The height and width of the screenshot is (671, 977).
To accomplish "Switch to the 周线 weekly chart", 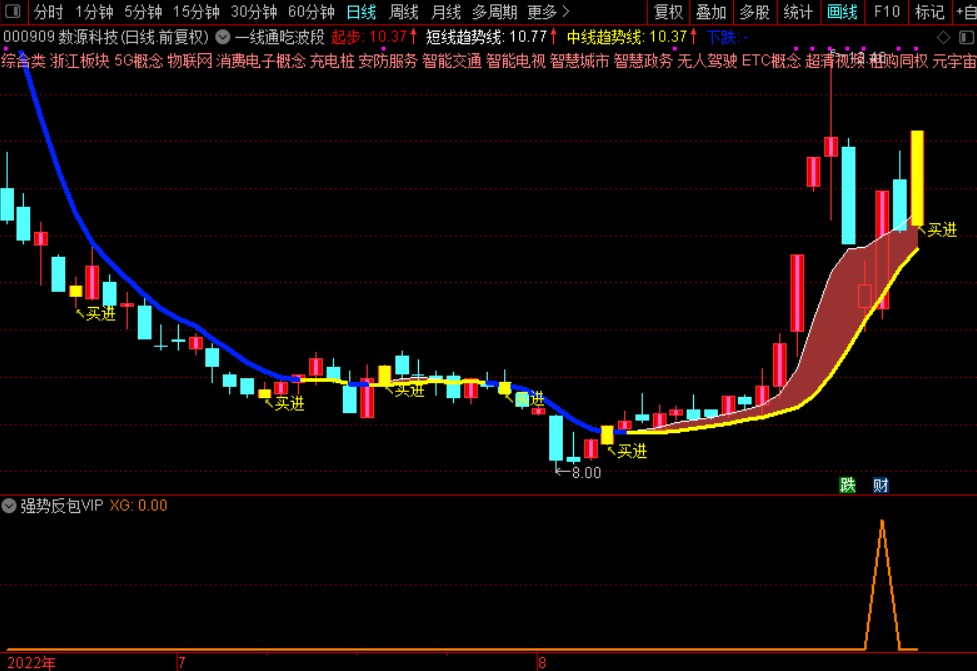I will tap(404, 12).
